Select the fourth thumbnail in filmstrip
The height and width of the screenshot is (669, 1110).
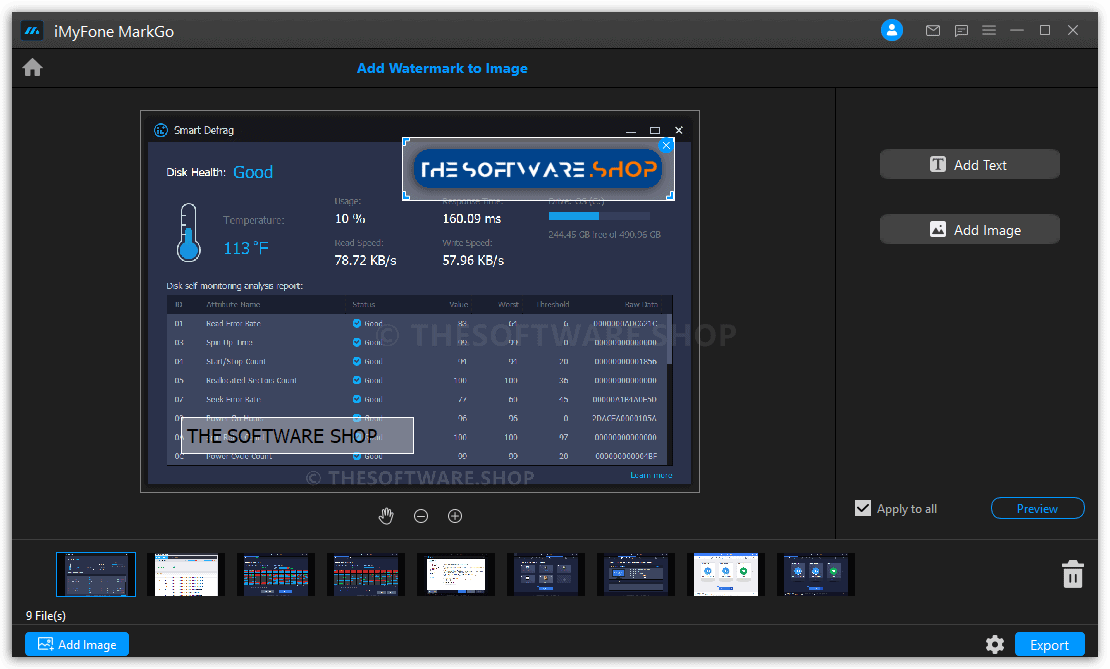[x=366, y=574]
